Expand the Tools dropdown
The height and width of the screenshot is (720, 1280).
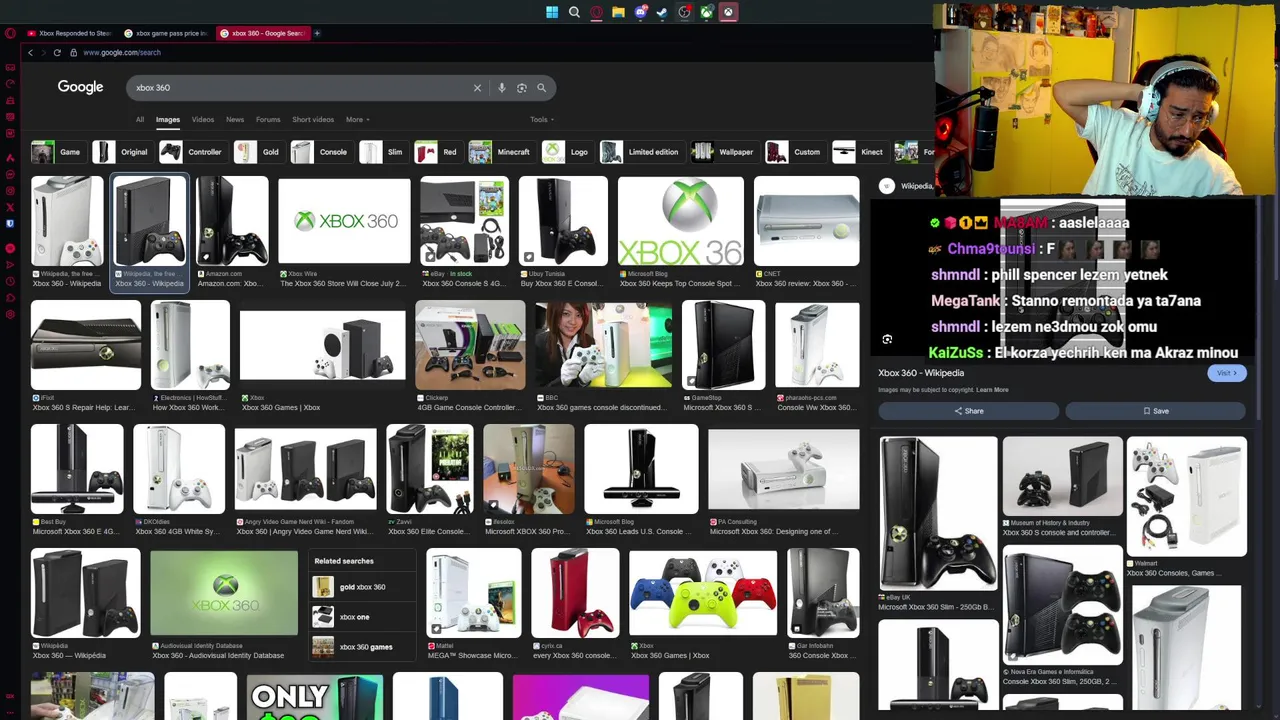tap(542, 120)
